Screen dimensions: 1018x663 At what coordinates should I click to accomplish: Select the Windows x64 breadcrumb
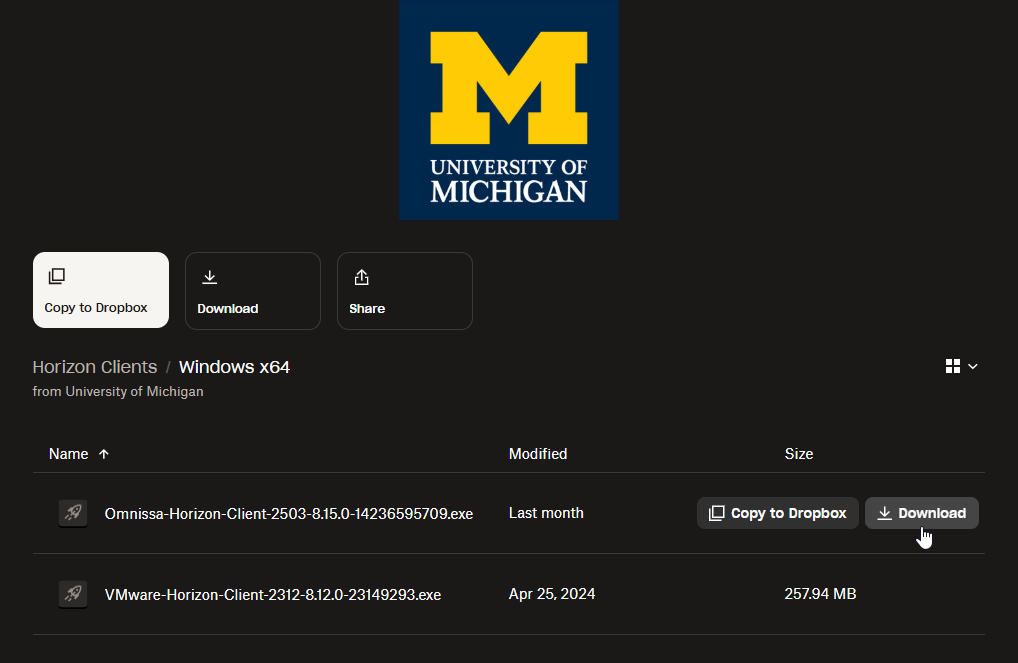point(234,367)
